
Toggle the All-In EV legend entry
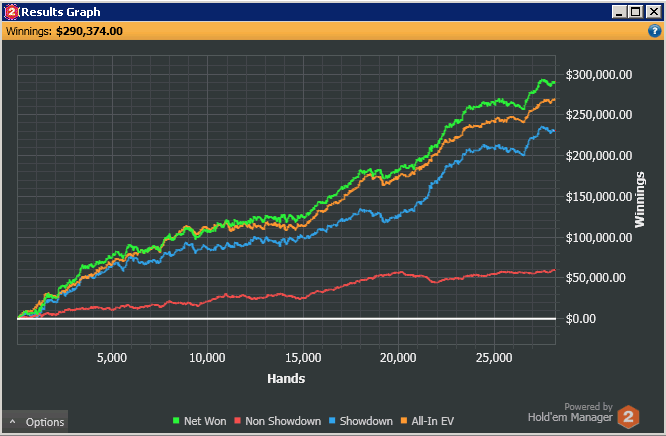pyautogui.click(x=427, y=421)
